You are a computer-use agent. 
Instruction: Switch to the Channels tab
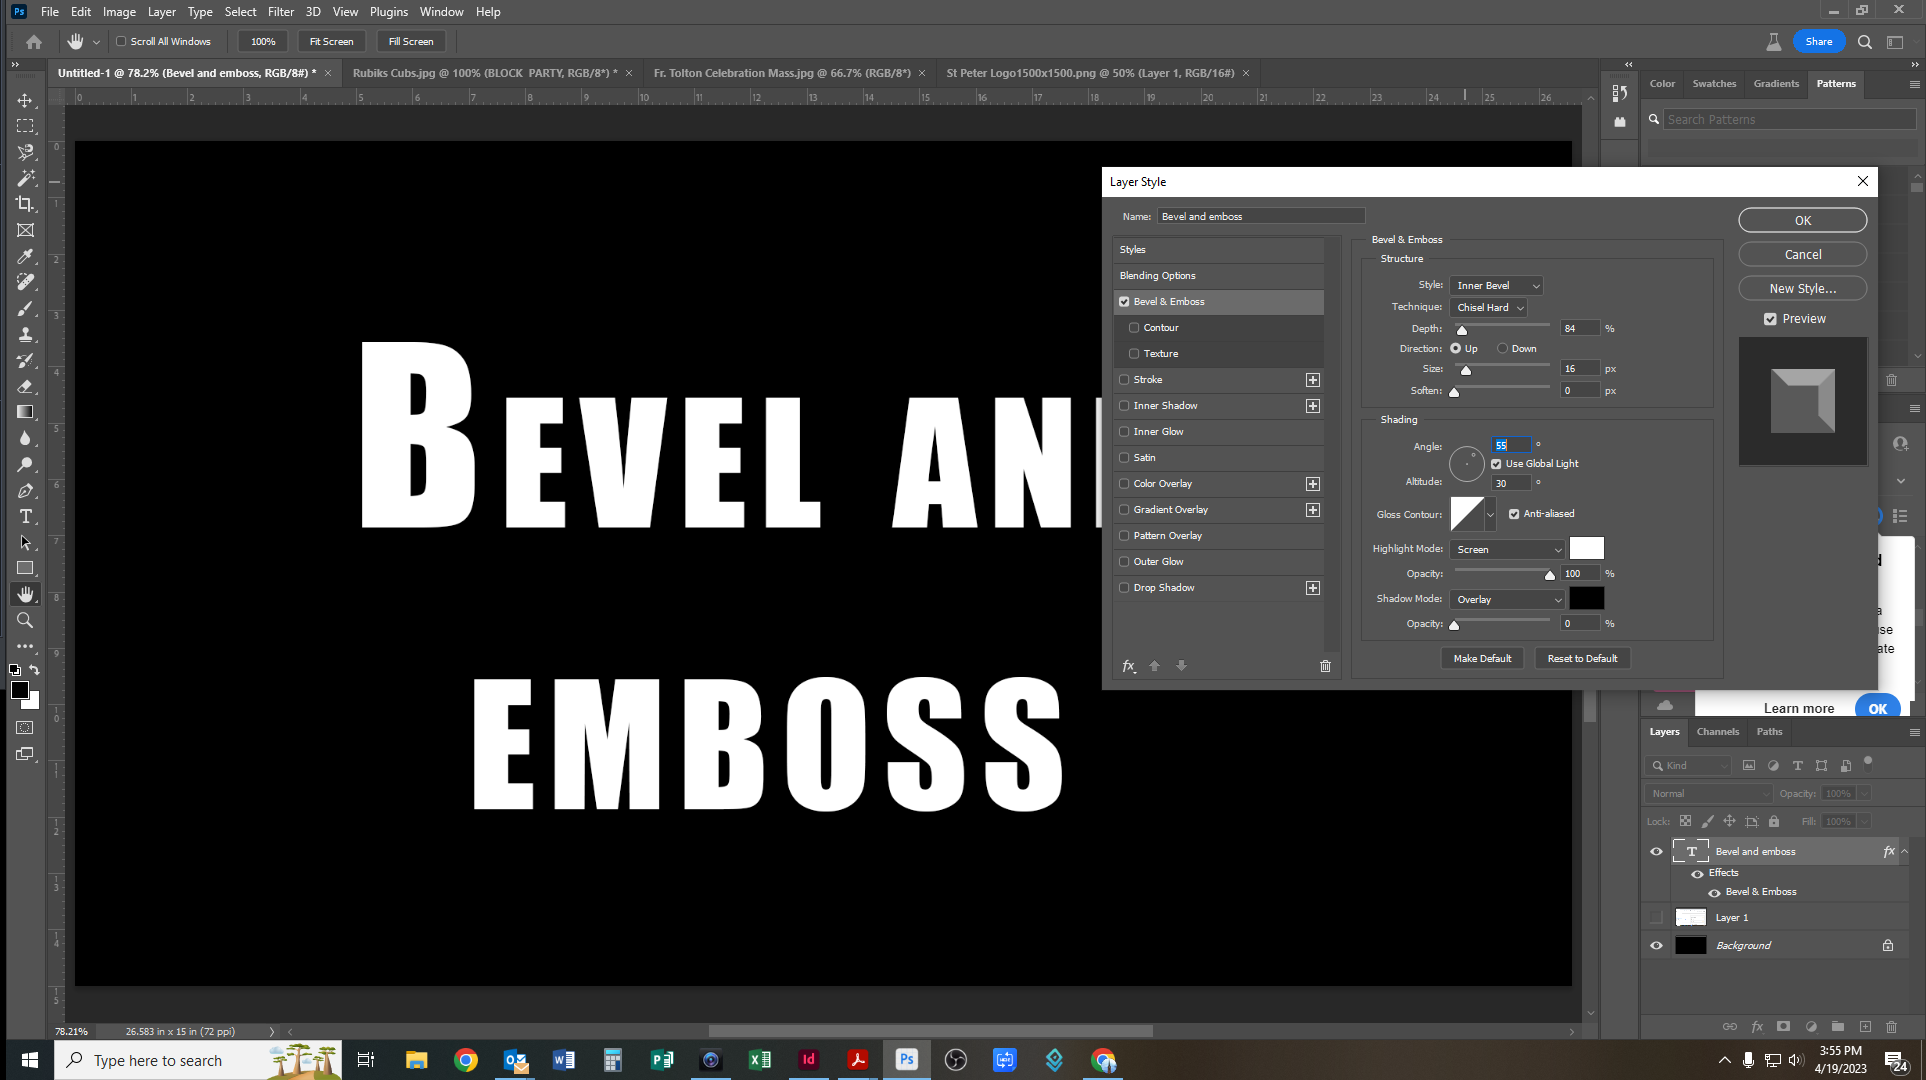(1718, 731)
